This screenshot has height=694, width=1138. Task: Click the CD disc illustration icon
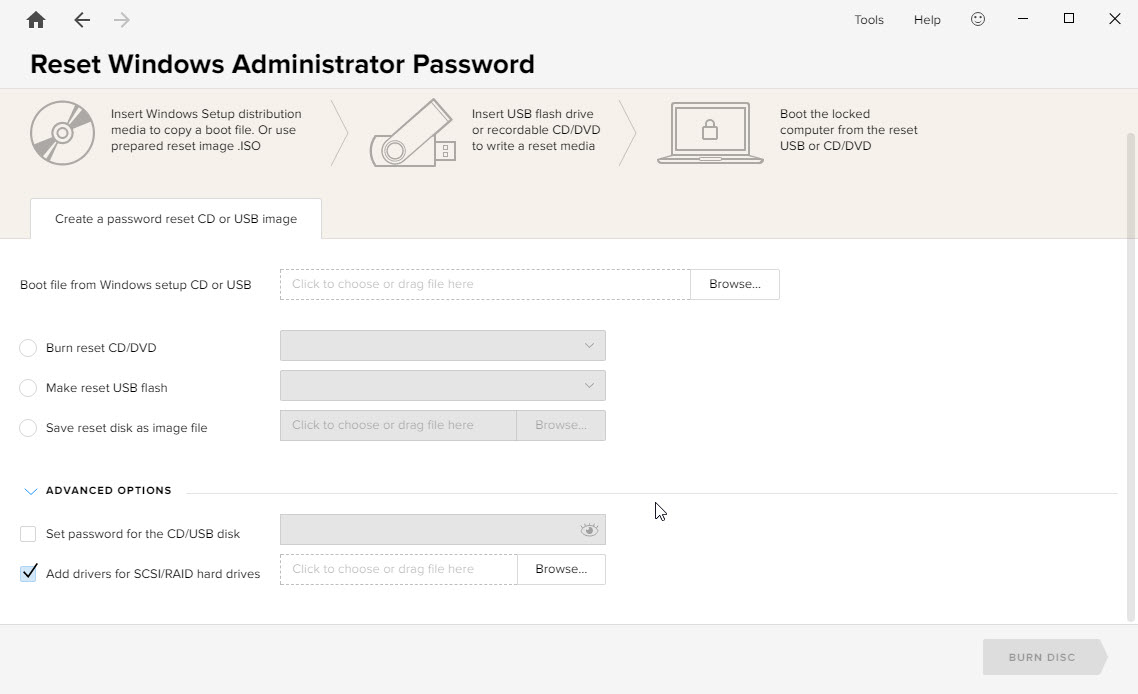tap(62, 133)
